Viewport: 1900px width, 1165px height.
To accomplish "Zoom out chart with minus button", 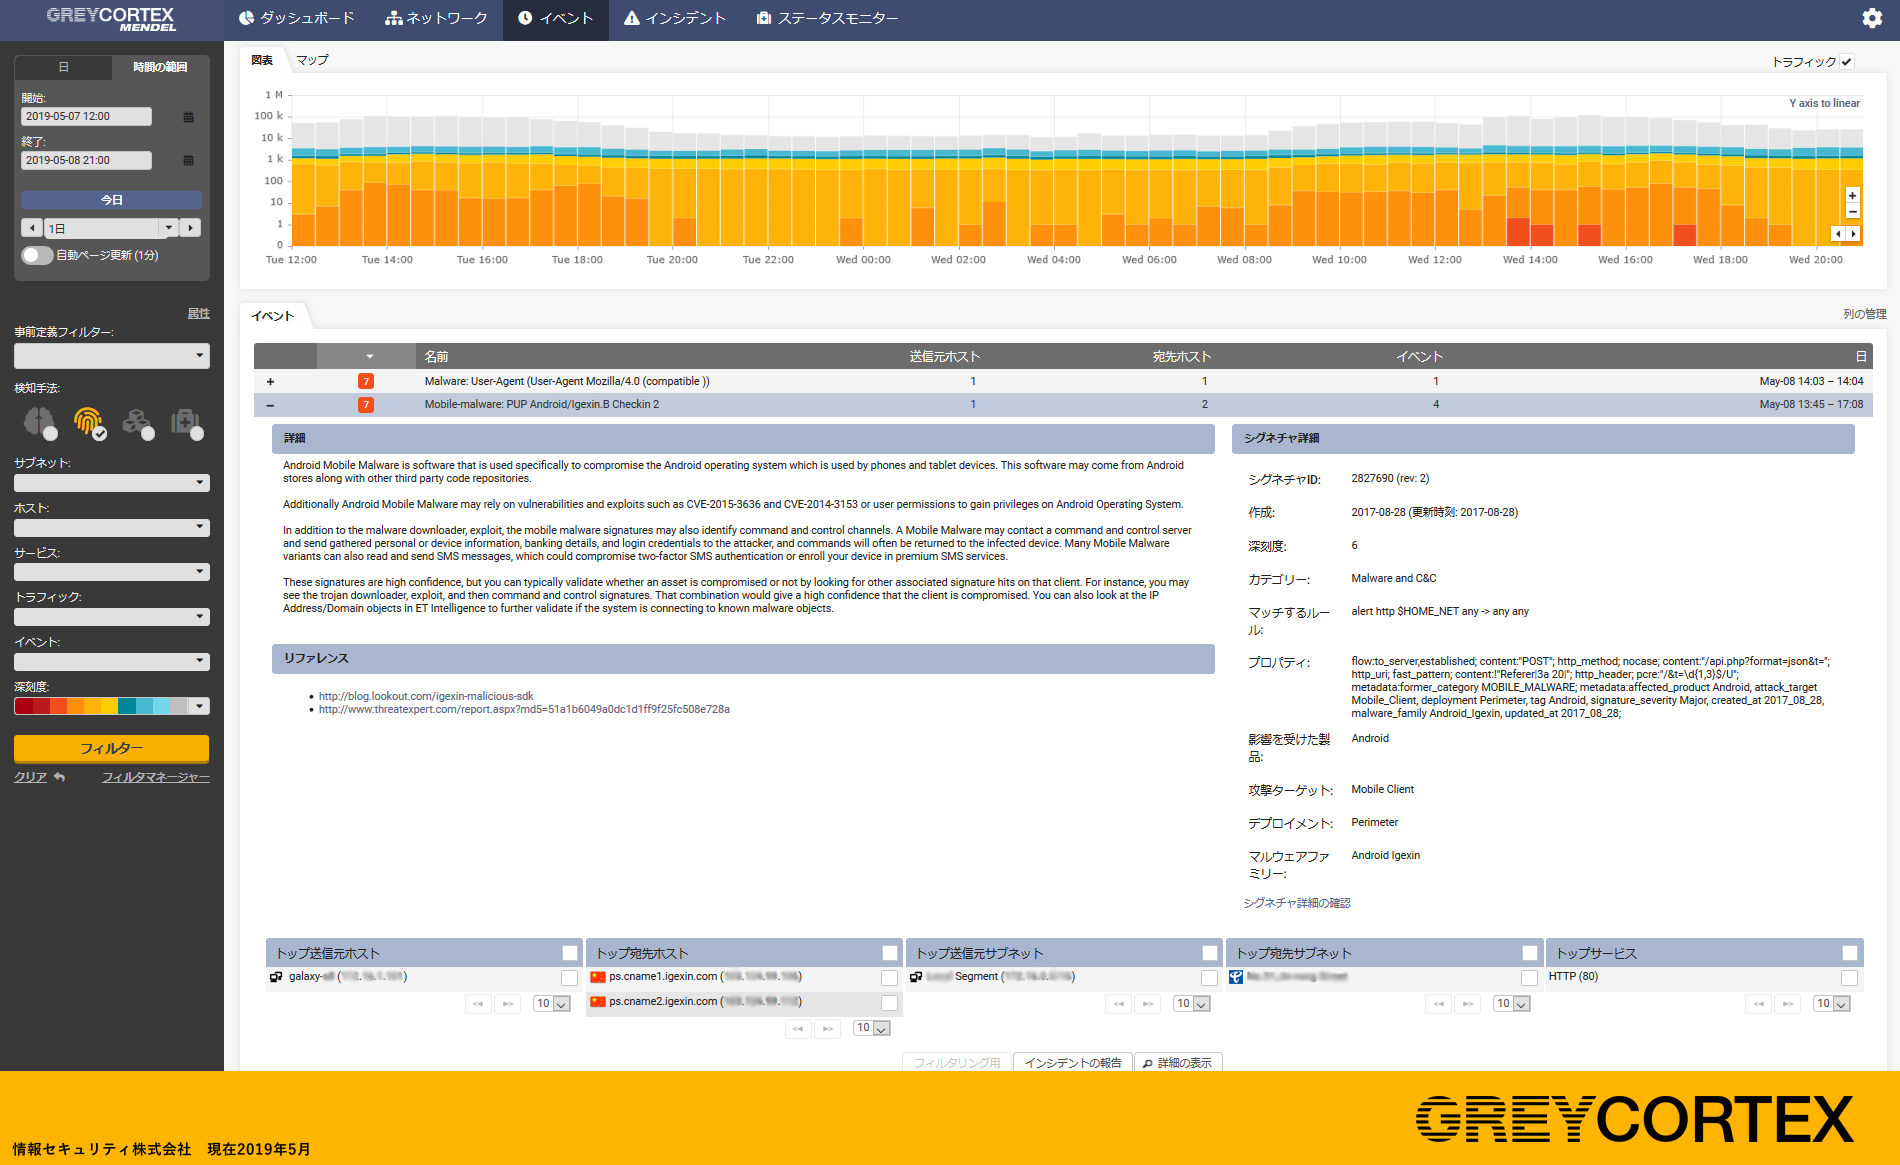I will [1852, 211].
